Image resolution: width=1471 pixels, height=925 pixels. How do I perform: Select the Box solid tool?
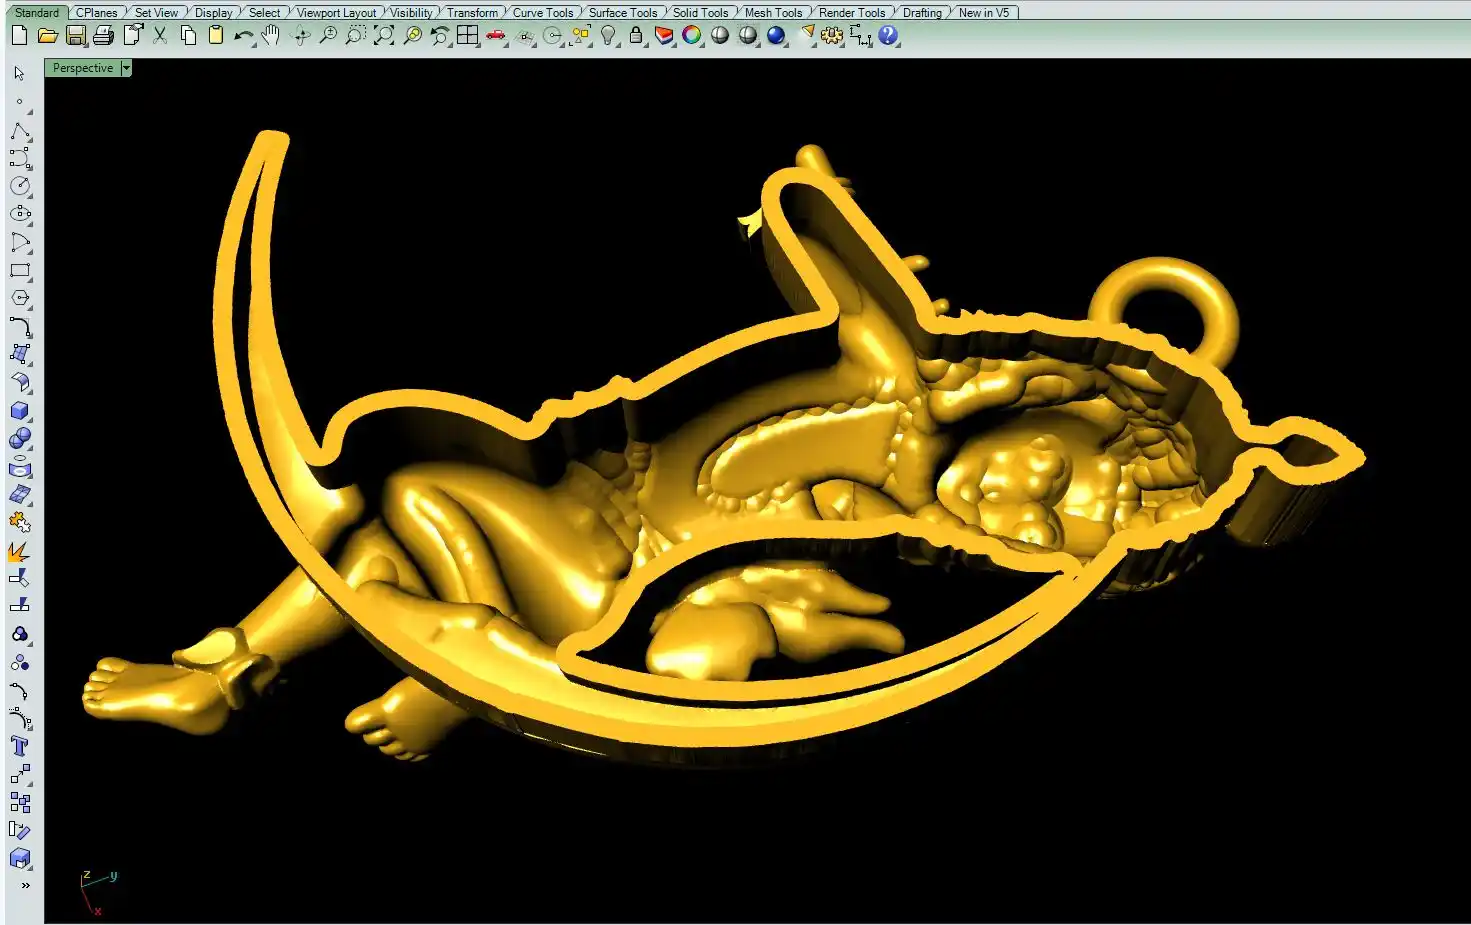[20, 411]
